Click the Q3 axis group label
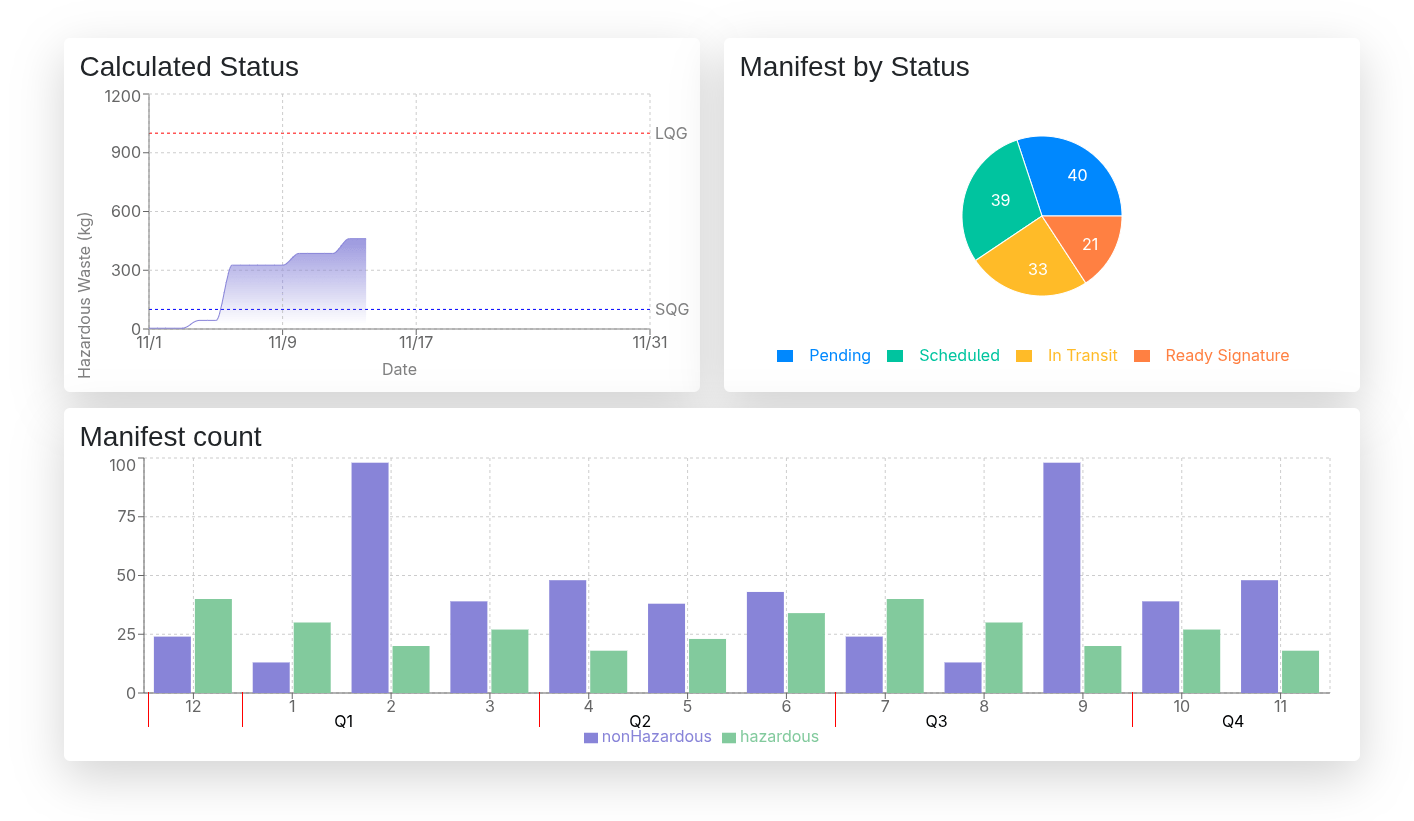This screenshot has width=1414, height=821. [x=935, y=720]
